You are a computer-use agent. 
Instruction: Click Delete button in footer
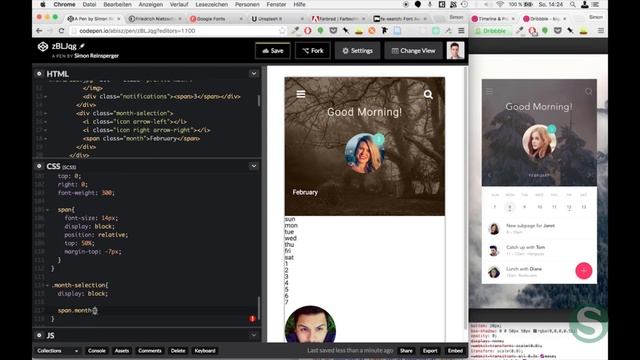(178, 351)
